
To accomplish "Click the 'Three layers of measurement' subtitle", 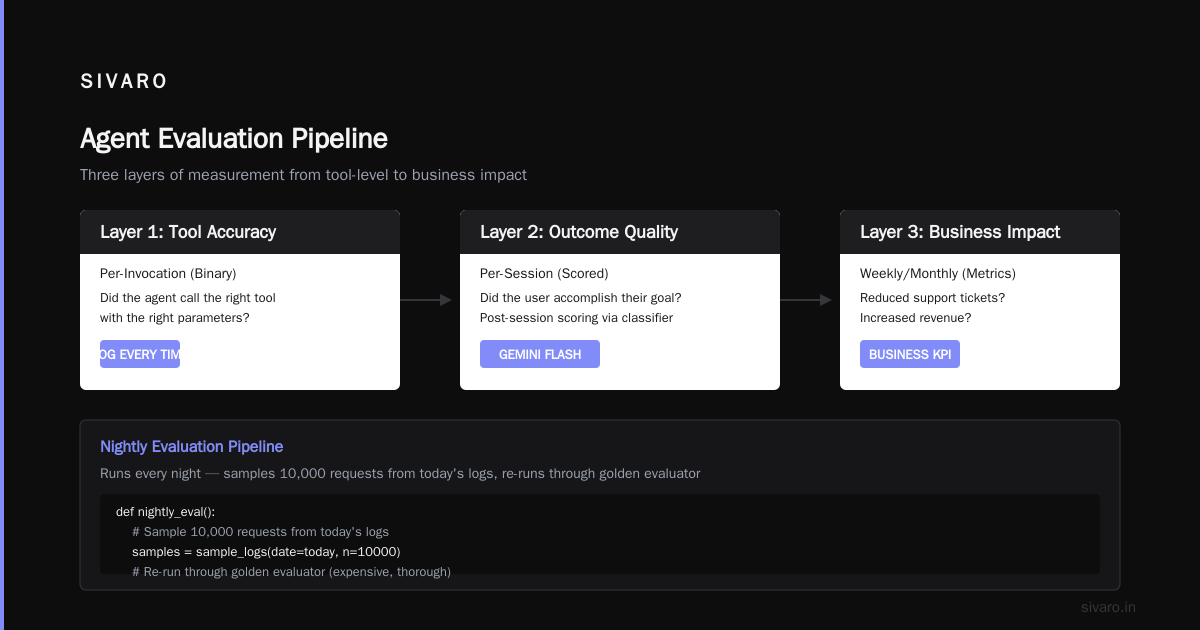I will 303,175.
